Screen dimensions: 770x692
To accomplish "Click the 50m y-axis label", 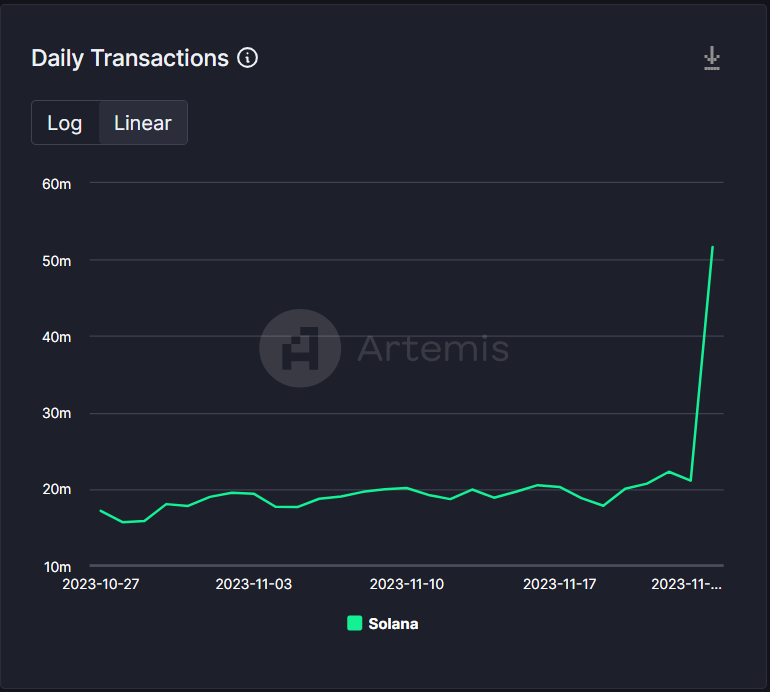I will click(56, 261).
